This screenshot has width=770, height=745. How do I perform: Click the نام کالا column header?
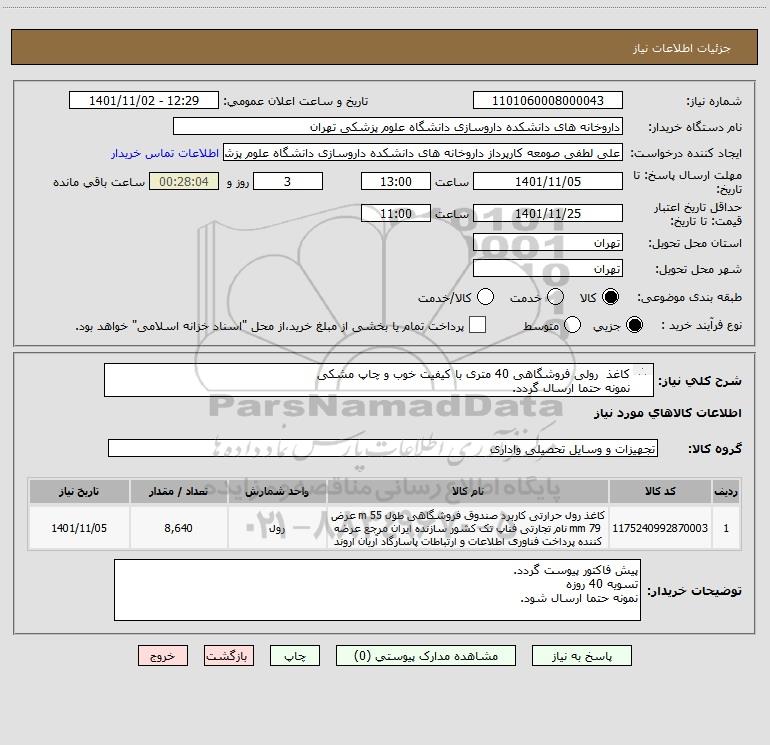pos(468,492)
